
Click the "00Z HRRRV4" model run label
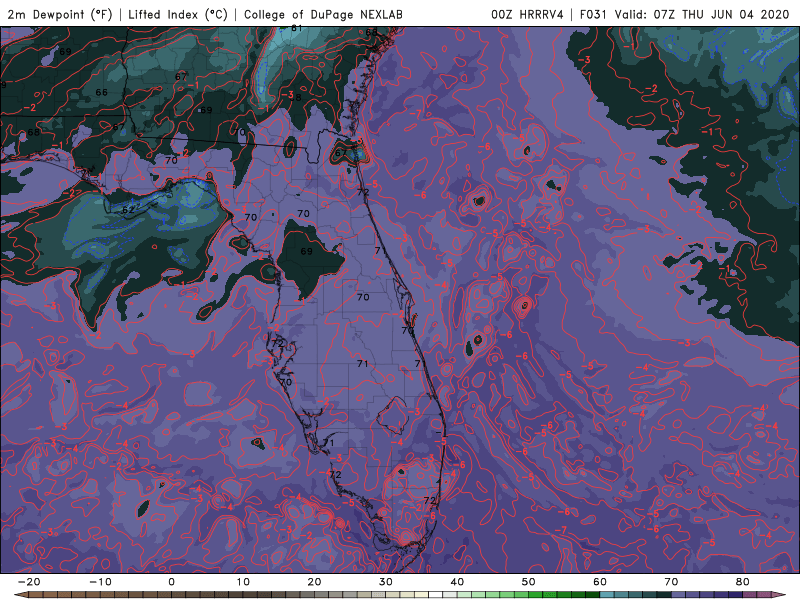[x=527, y=14]
